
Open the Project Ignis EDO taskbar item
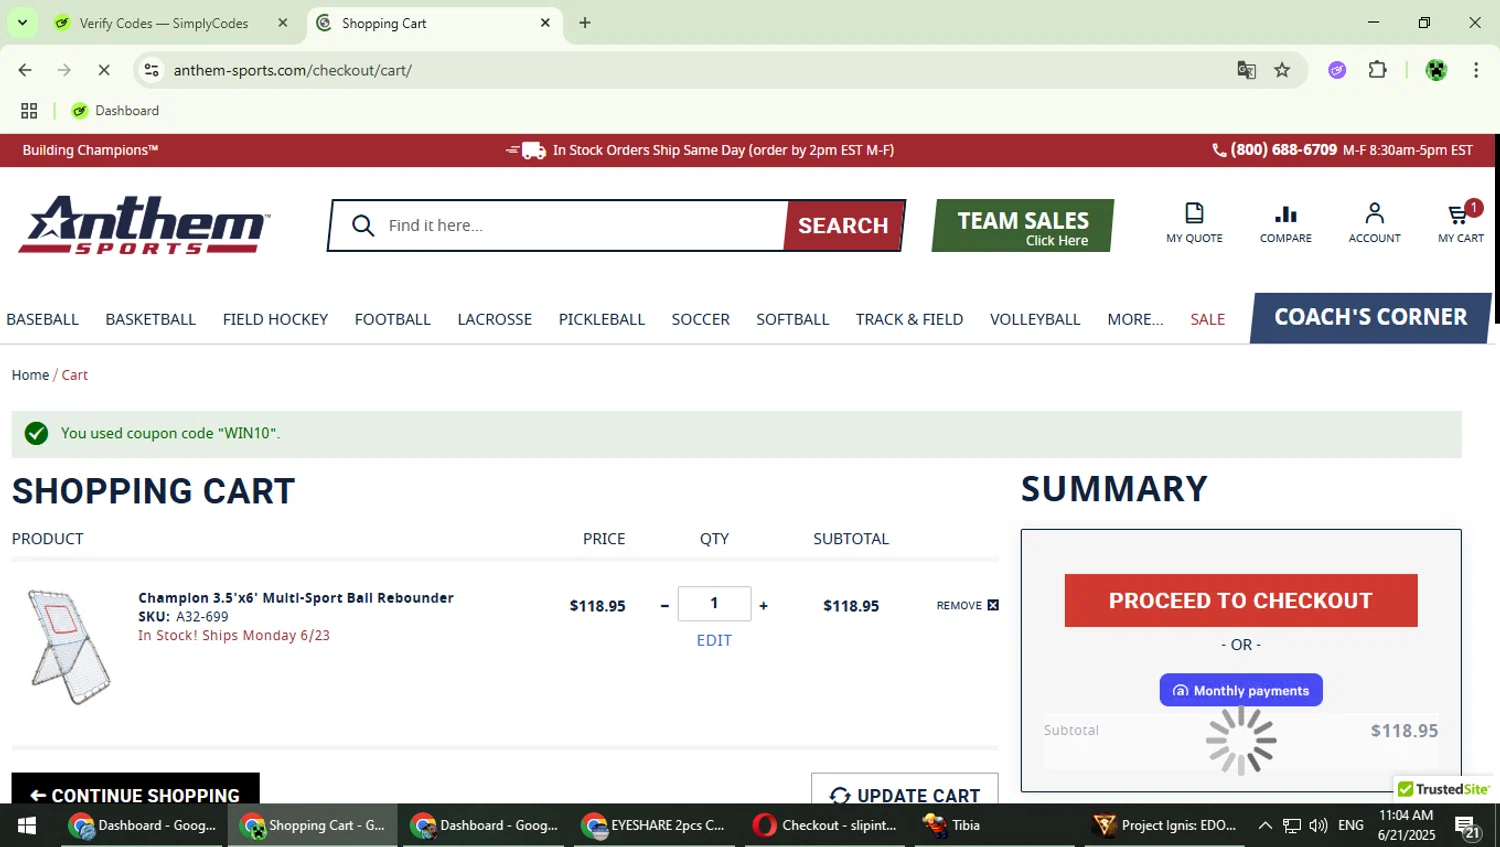click(x=1165, y=825)
